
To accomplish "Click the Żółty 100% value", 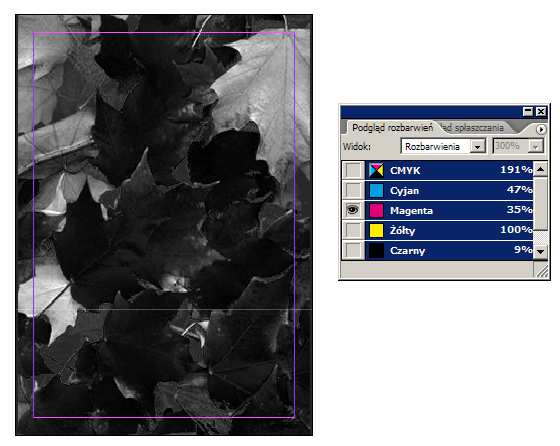I will pyautogui.click(x=516, y=229).
